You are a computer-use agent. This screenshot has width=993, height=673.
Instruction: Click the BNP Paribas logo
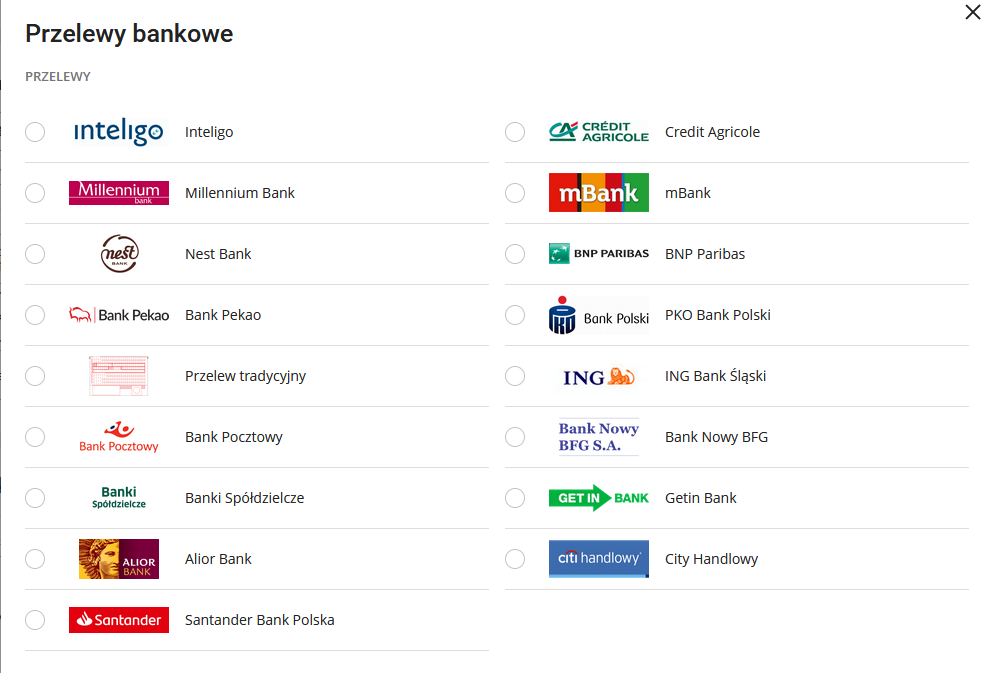click(x=598, y=253)
